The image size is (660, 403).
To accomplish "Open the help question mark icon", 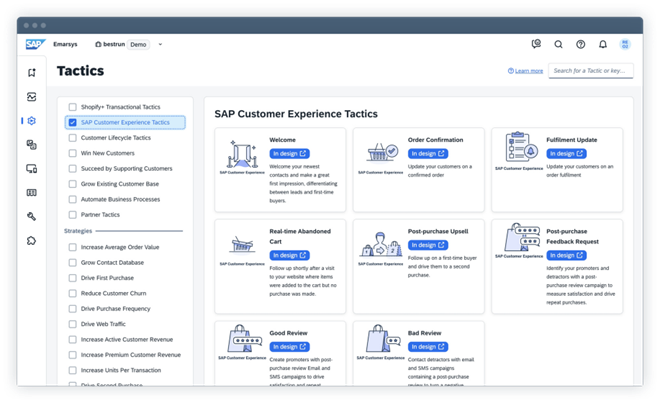I will click(x=580, y=44).
